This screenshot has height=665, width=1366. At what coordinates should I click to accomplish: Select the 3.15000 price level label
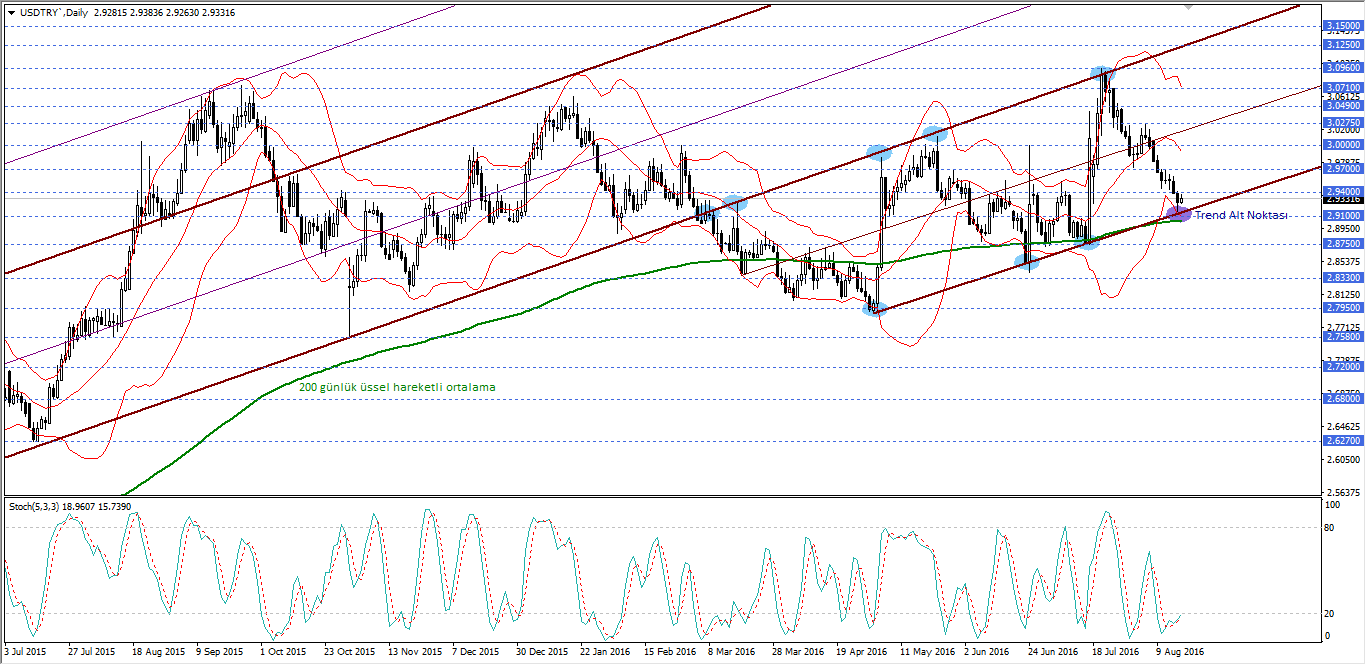(x=1342, y=26)
